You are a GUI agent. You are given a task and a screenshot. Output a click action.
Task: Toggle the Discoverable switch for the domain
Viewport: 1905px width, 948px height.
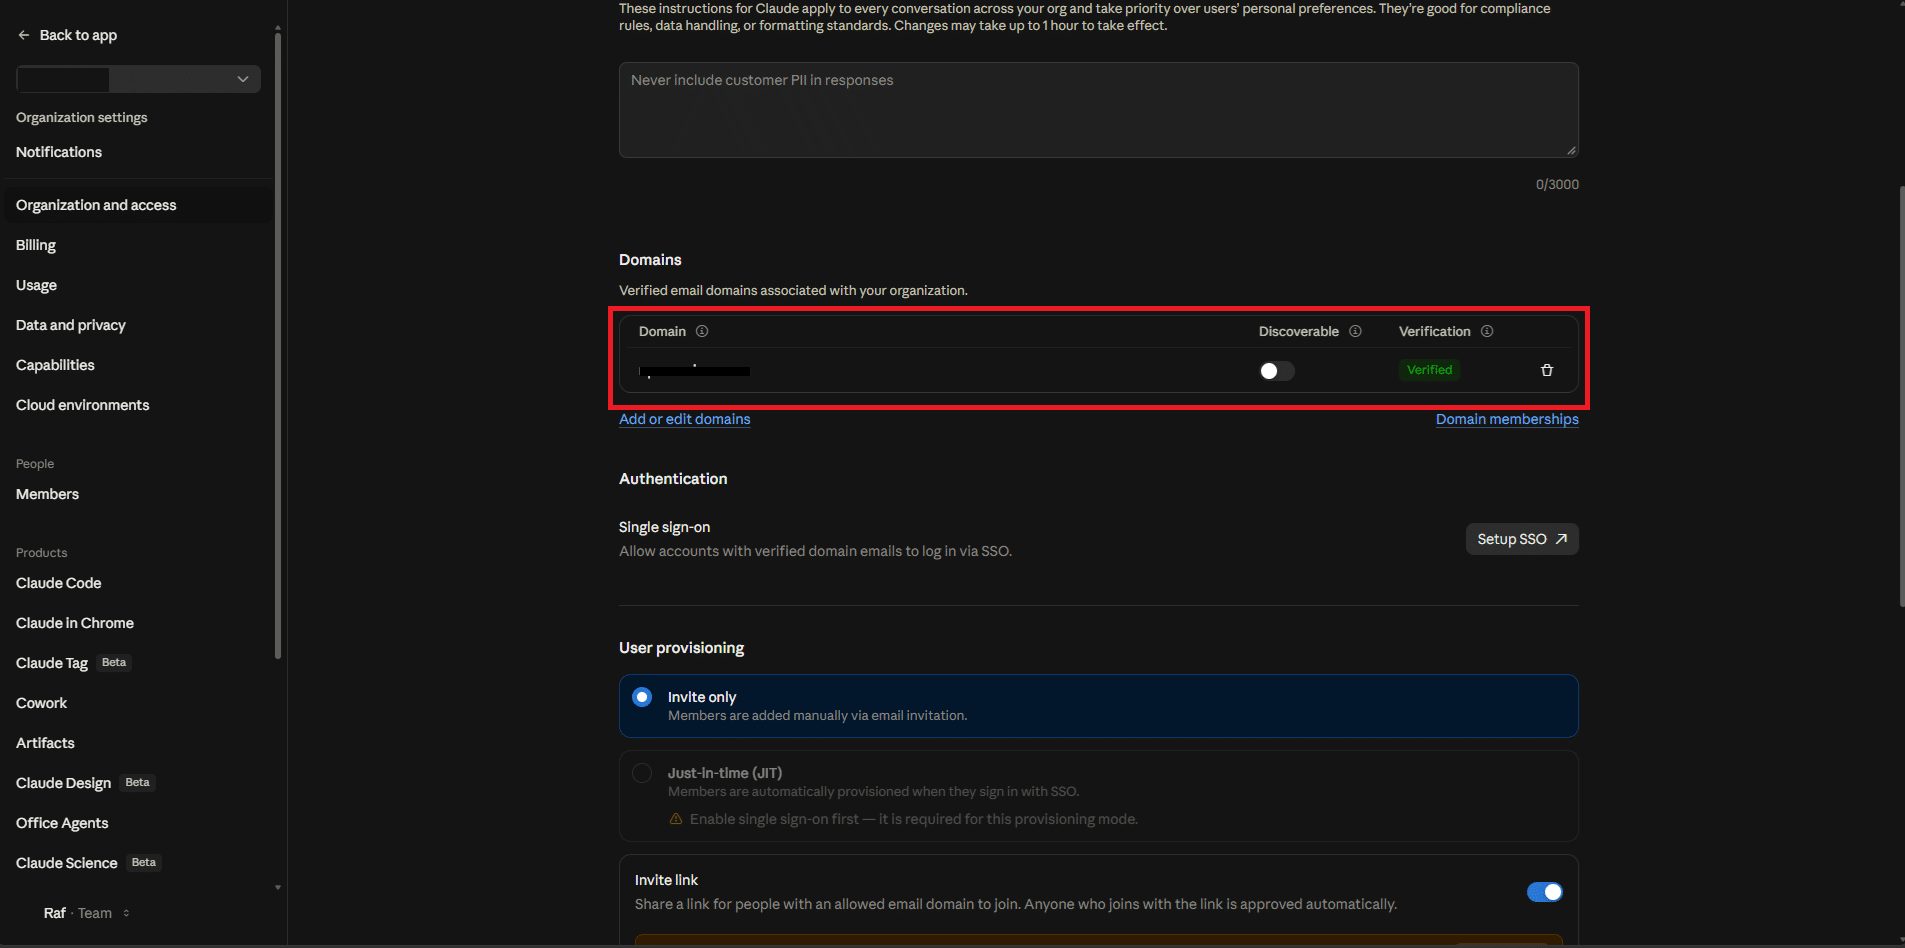pyautogui.click(x=1276, y=371)
